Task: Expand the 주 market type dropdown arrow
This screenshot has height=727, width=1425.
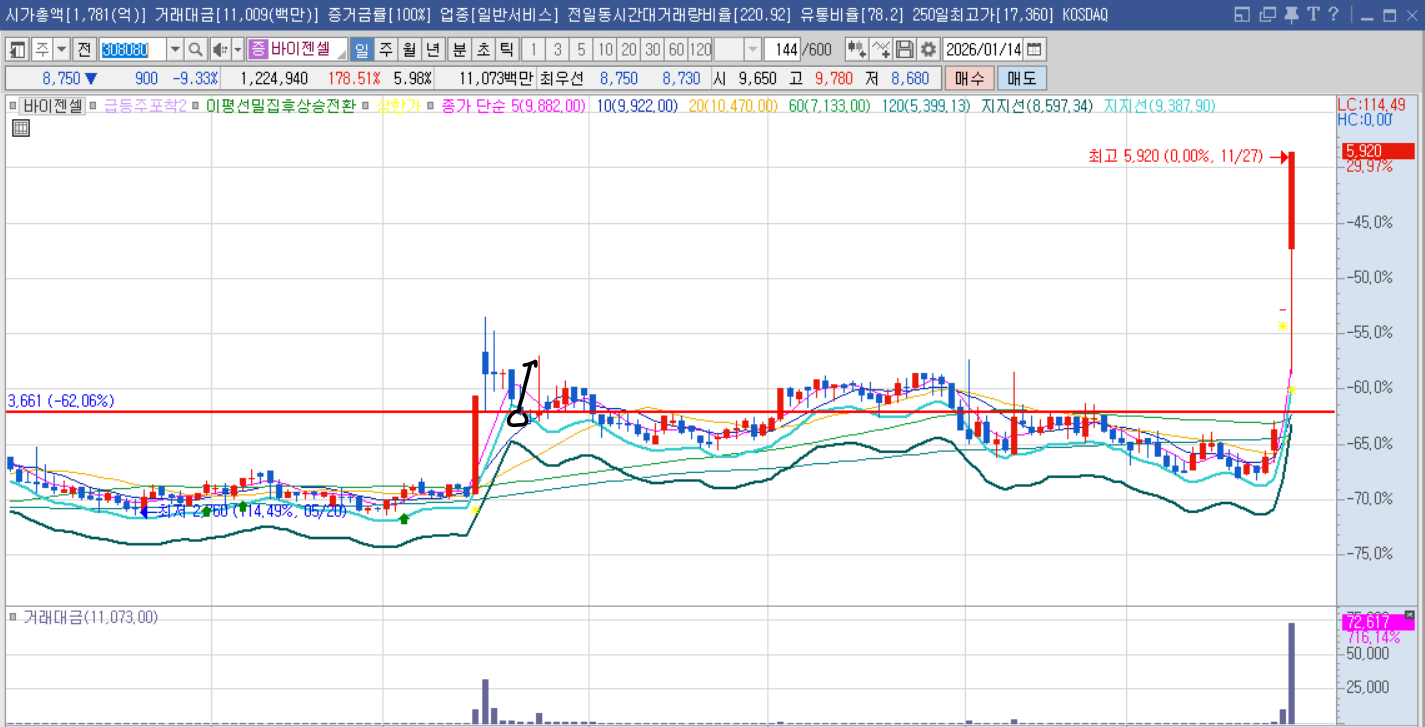Action: coord(62,49)
